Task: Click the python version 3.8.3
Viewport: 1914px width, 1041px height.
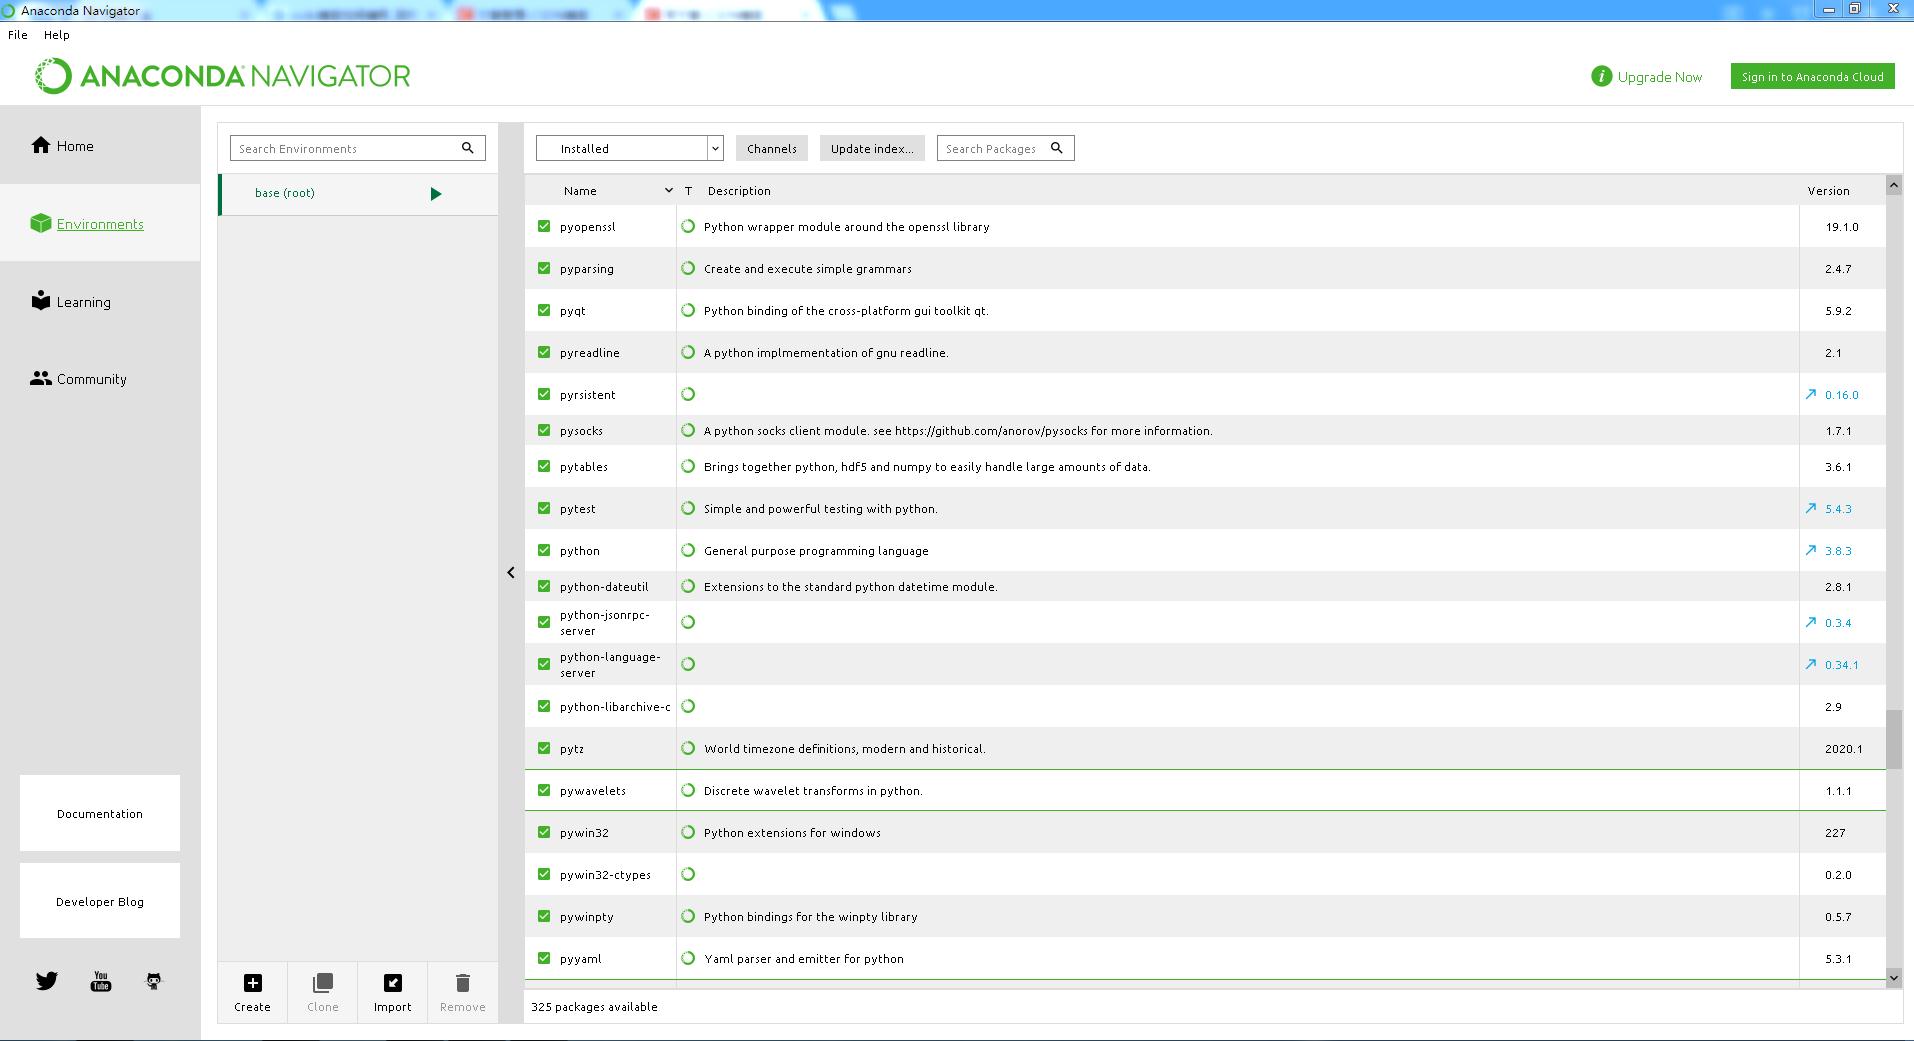Action: point(1838,551)
